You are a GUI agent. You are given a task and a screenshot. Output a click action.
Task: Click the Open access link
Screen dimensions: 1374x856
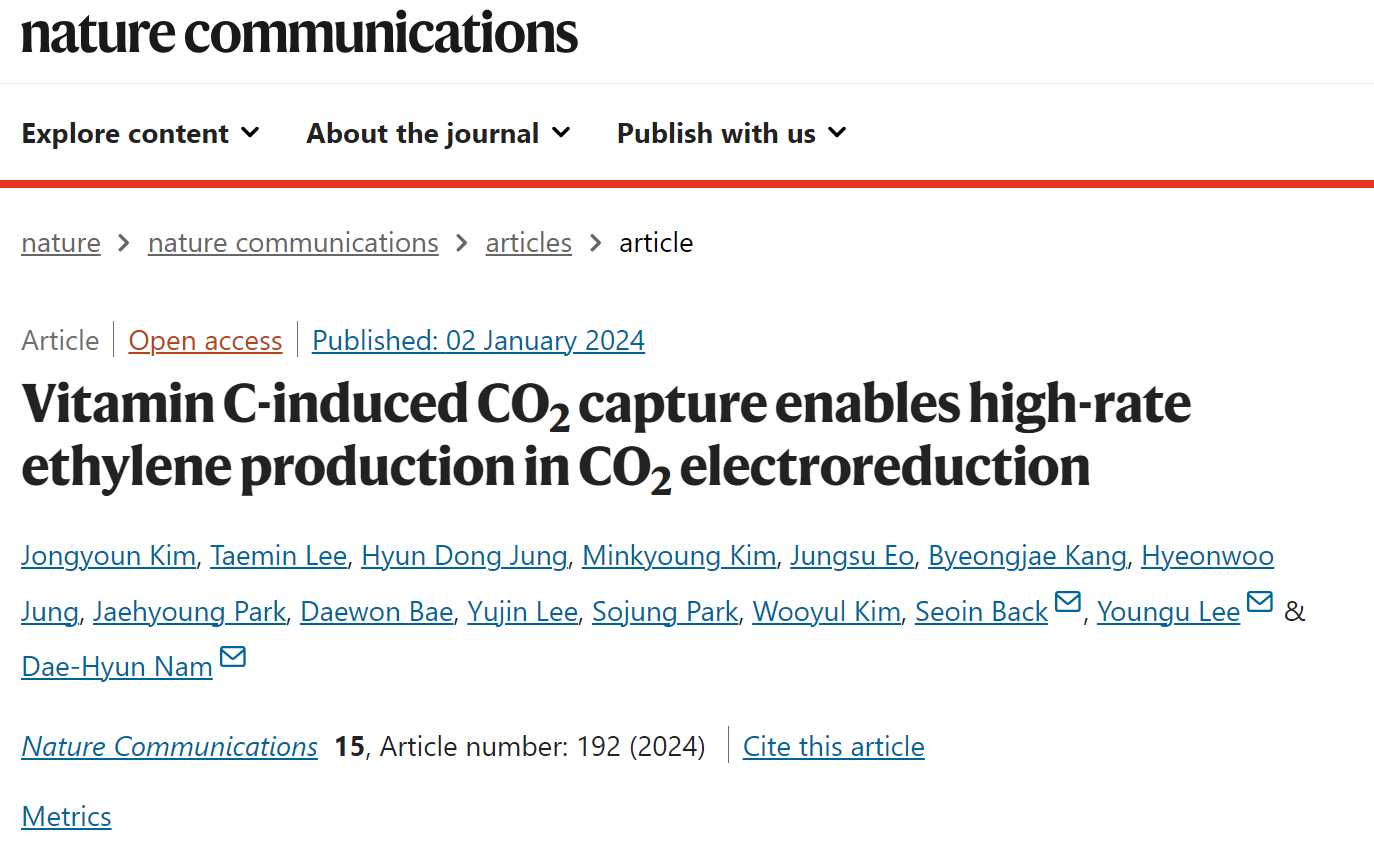click(x=206, y=341)
